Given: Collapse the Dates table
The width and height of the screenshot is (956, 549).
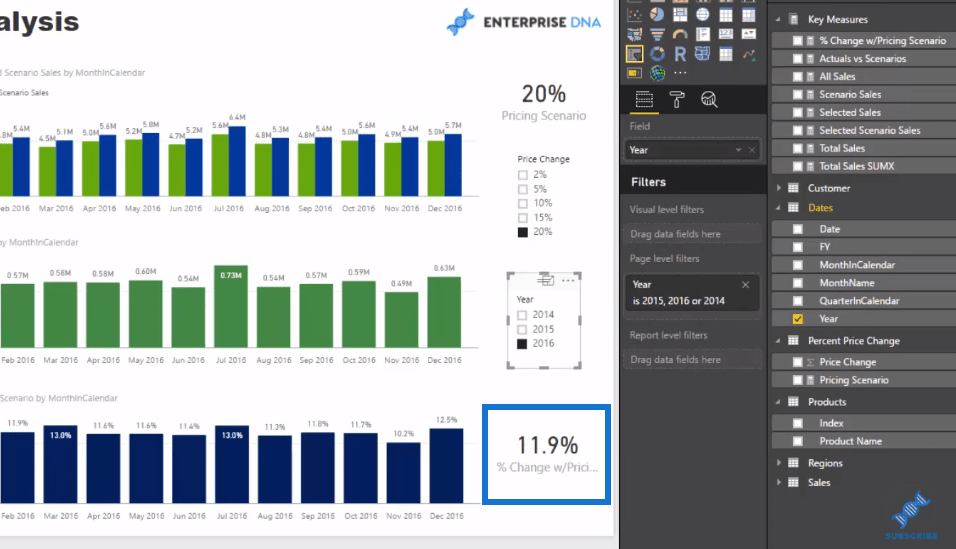Looking at the screenshot, I should pyautogui.click(x=778, y=208).
